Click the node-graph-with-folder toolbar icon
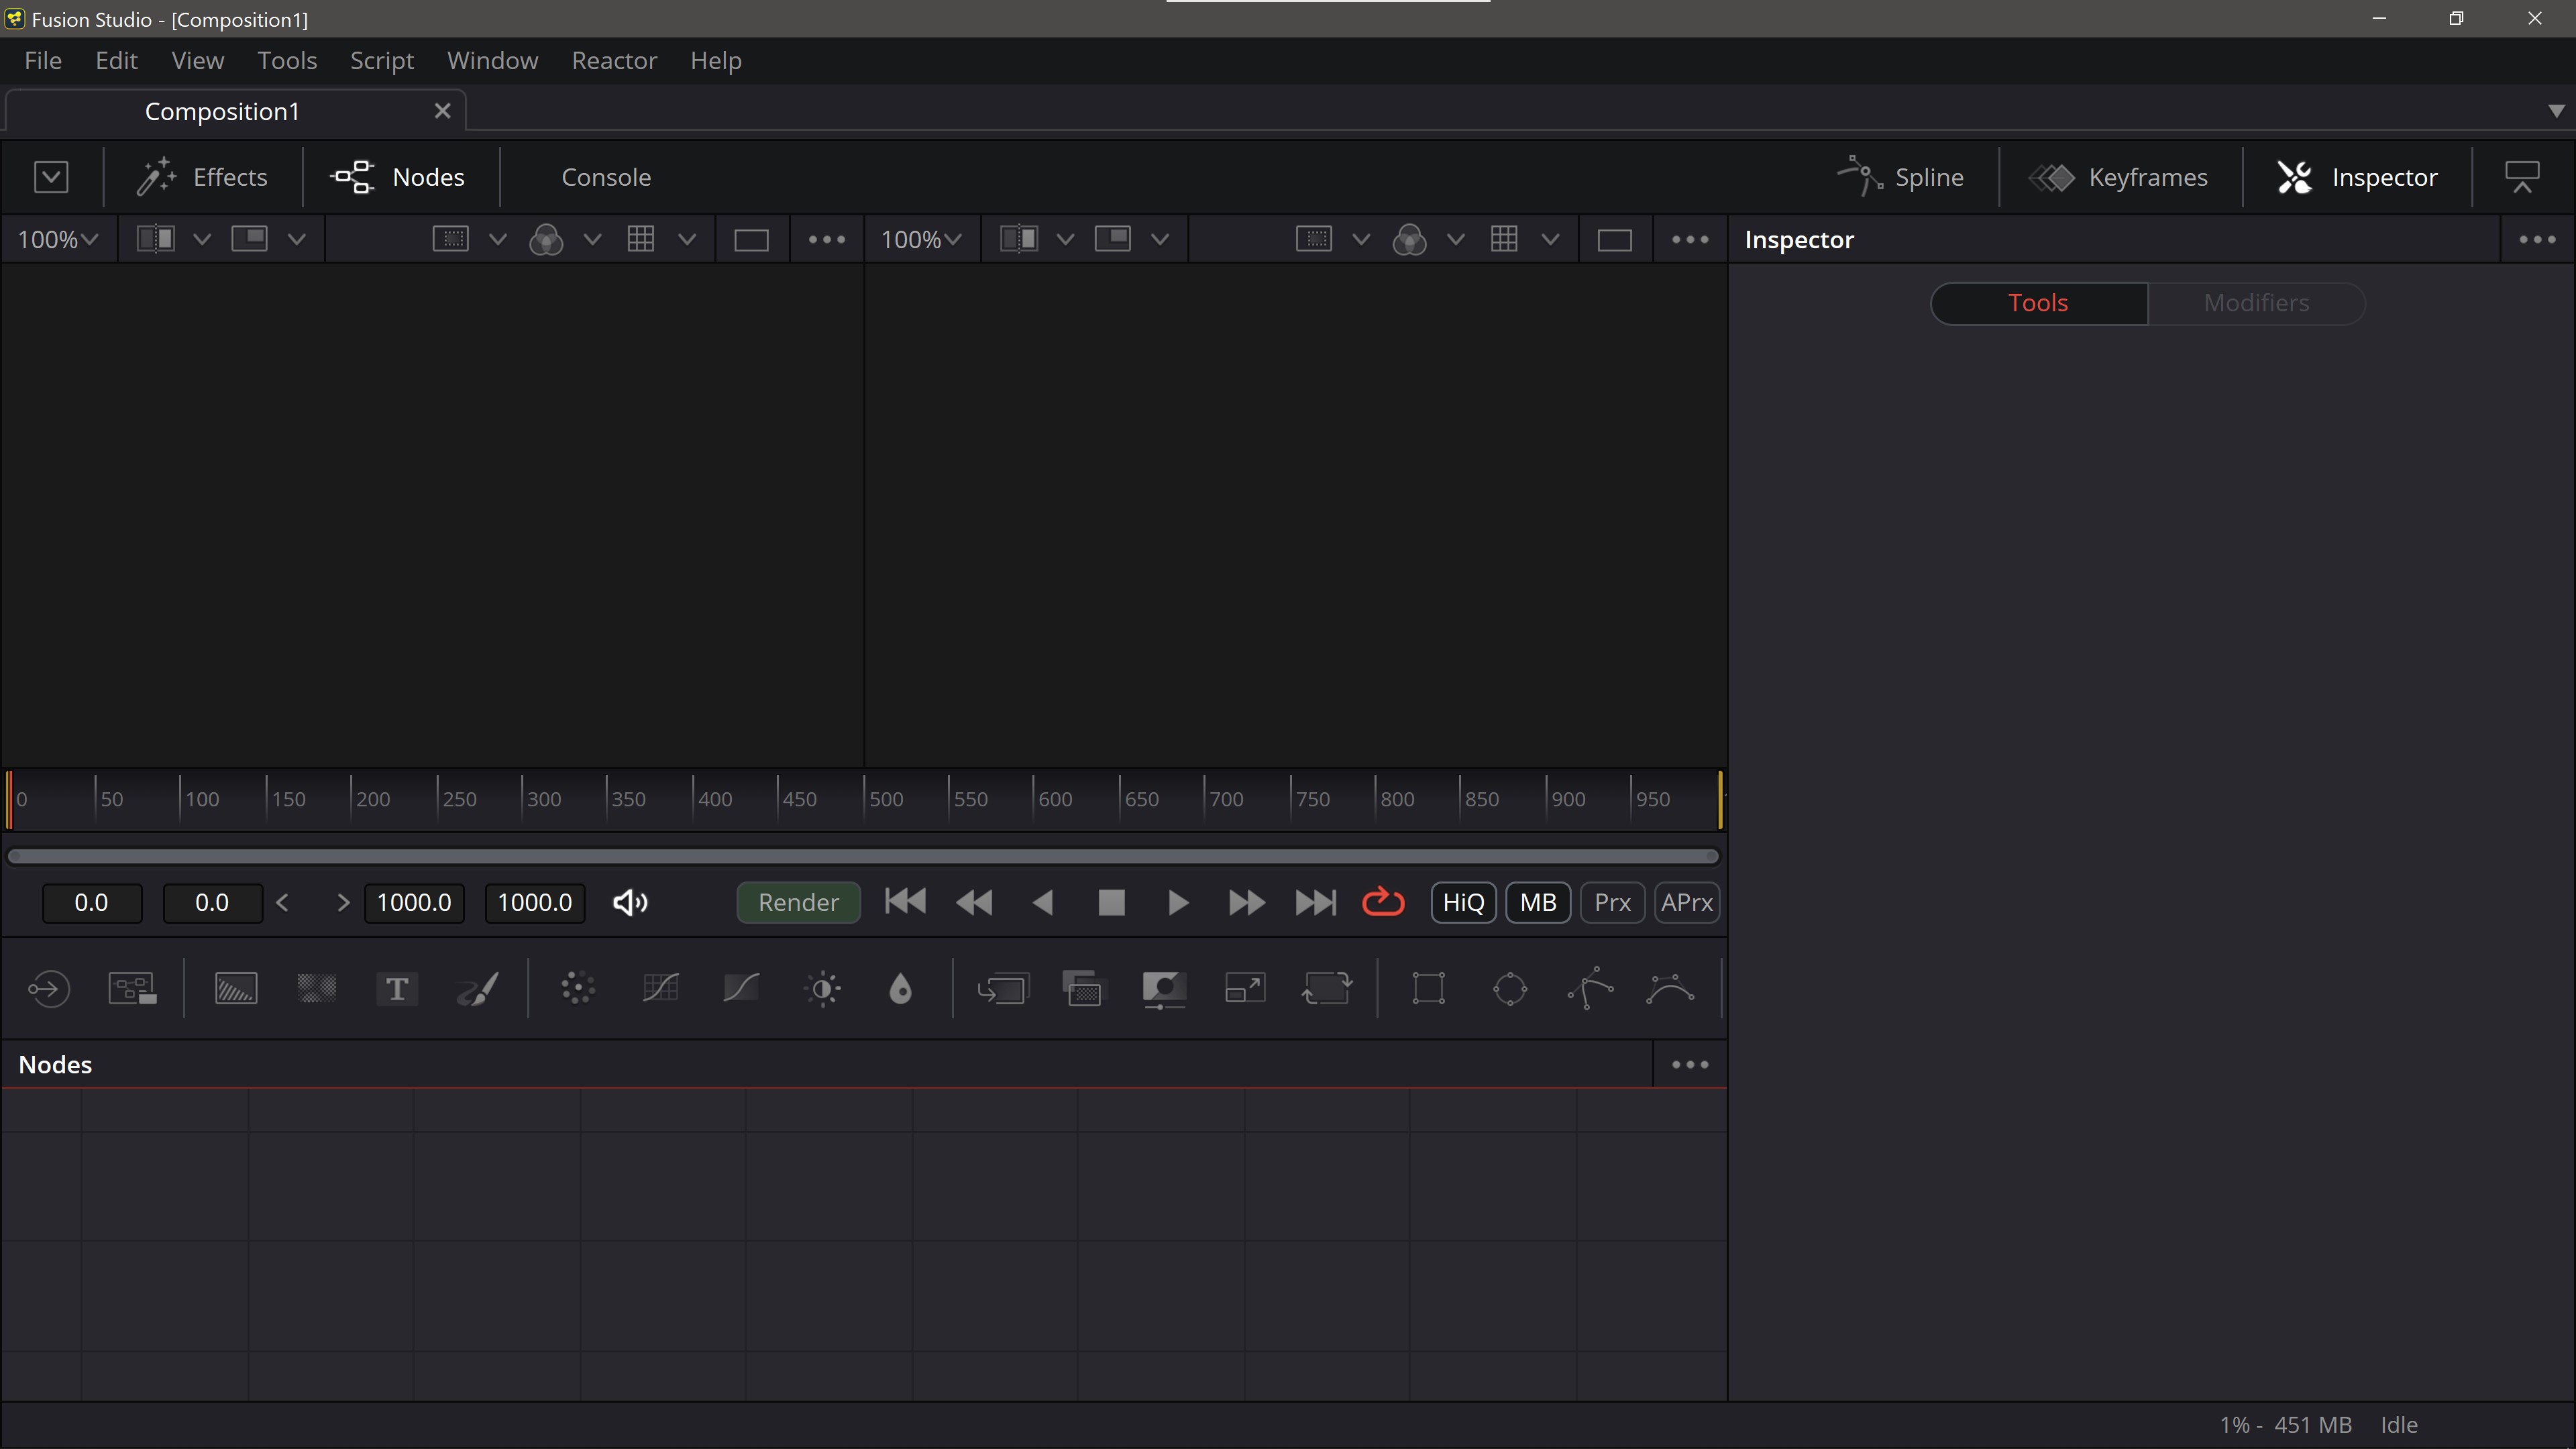 click(x=132, y=989)
